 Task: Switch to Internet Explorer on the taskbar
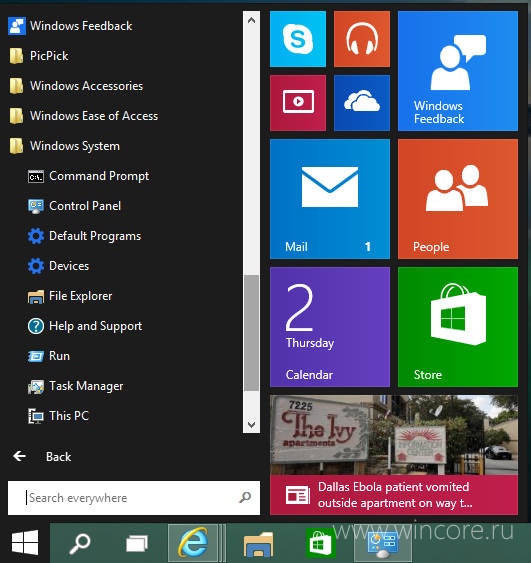click(x=193, y=543)
